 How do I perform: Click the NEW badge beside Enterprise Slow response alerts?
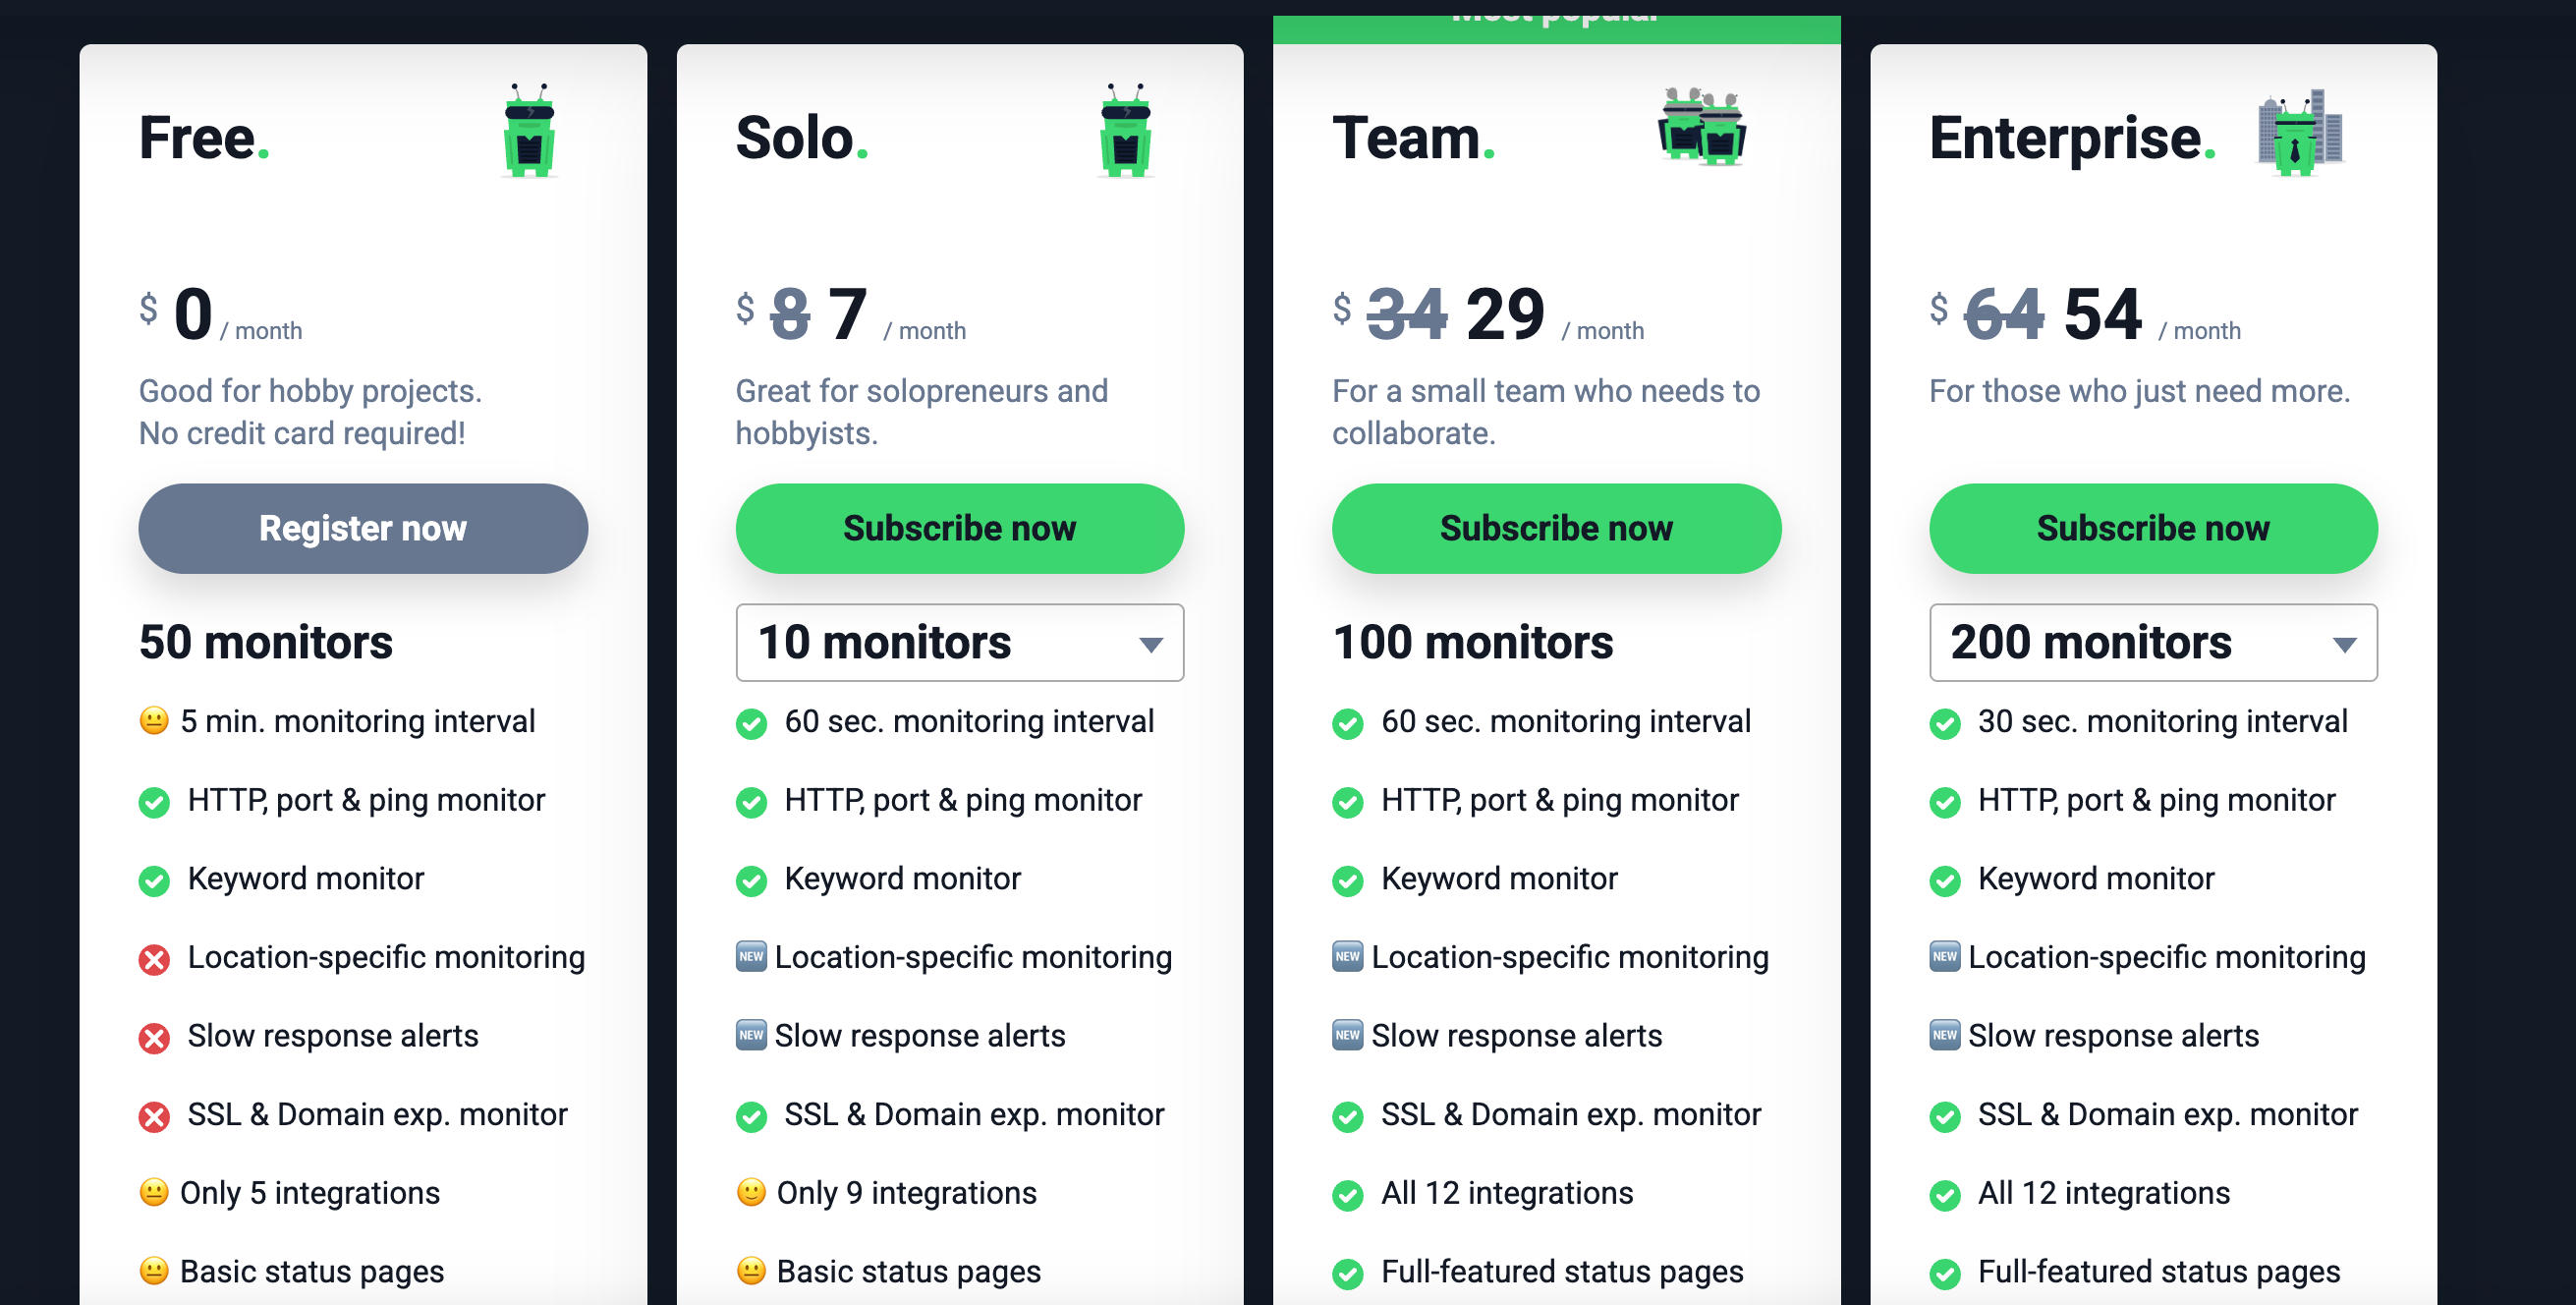pyautogui.click(x=1944, y=1036)
